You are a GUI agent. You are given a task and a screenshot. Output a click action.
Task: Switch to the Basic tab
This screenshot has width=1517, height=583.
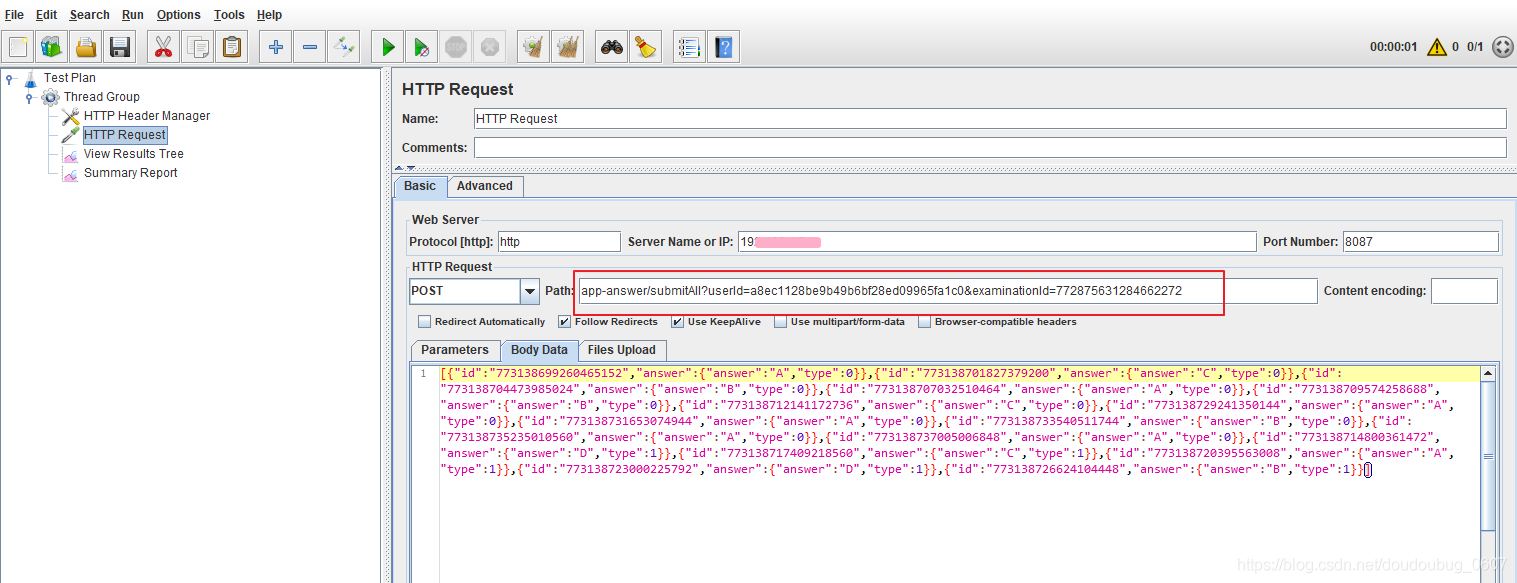pyautogui.click(x=420, y=186)
